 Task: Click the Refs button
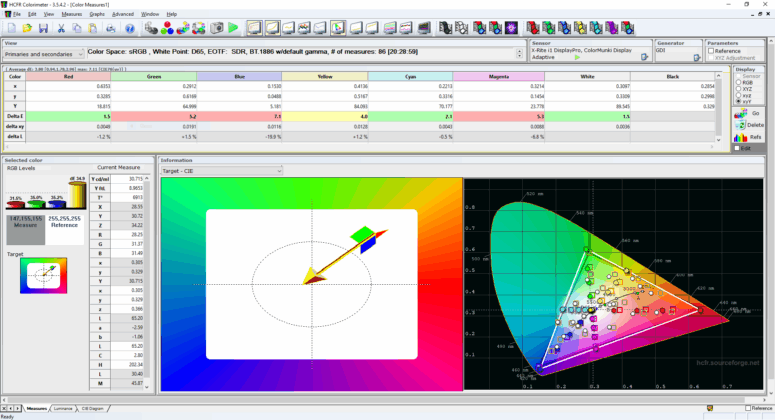749,137
